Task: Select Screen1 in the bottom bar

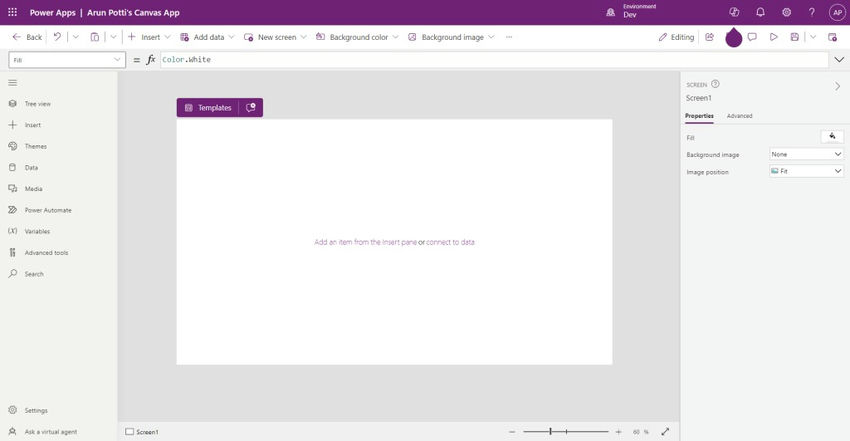Action: 142,432
